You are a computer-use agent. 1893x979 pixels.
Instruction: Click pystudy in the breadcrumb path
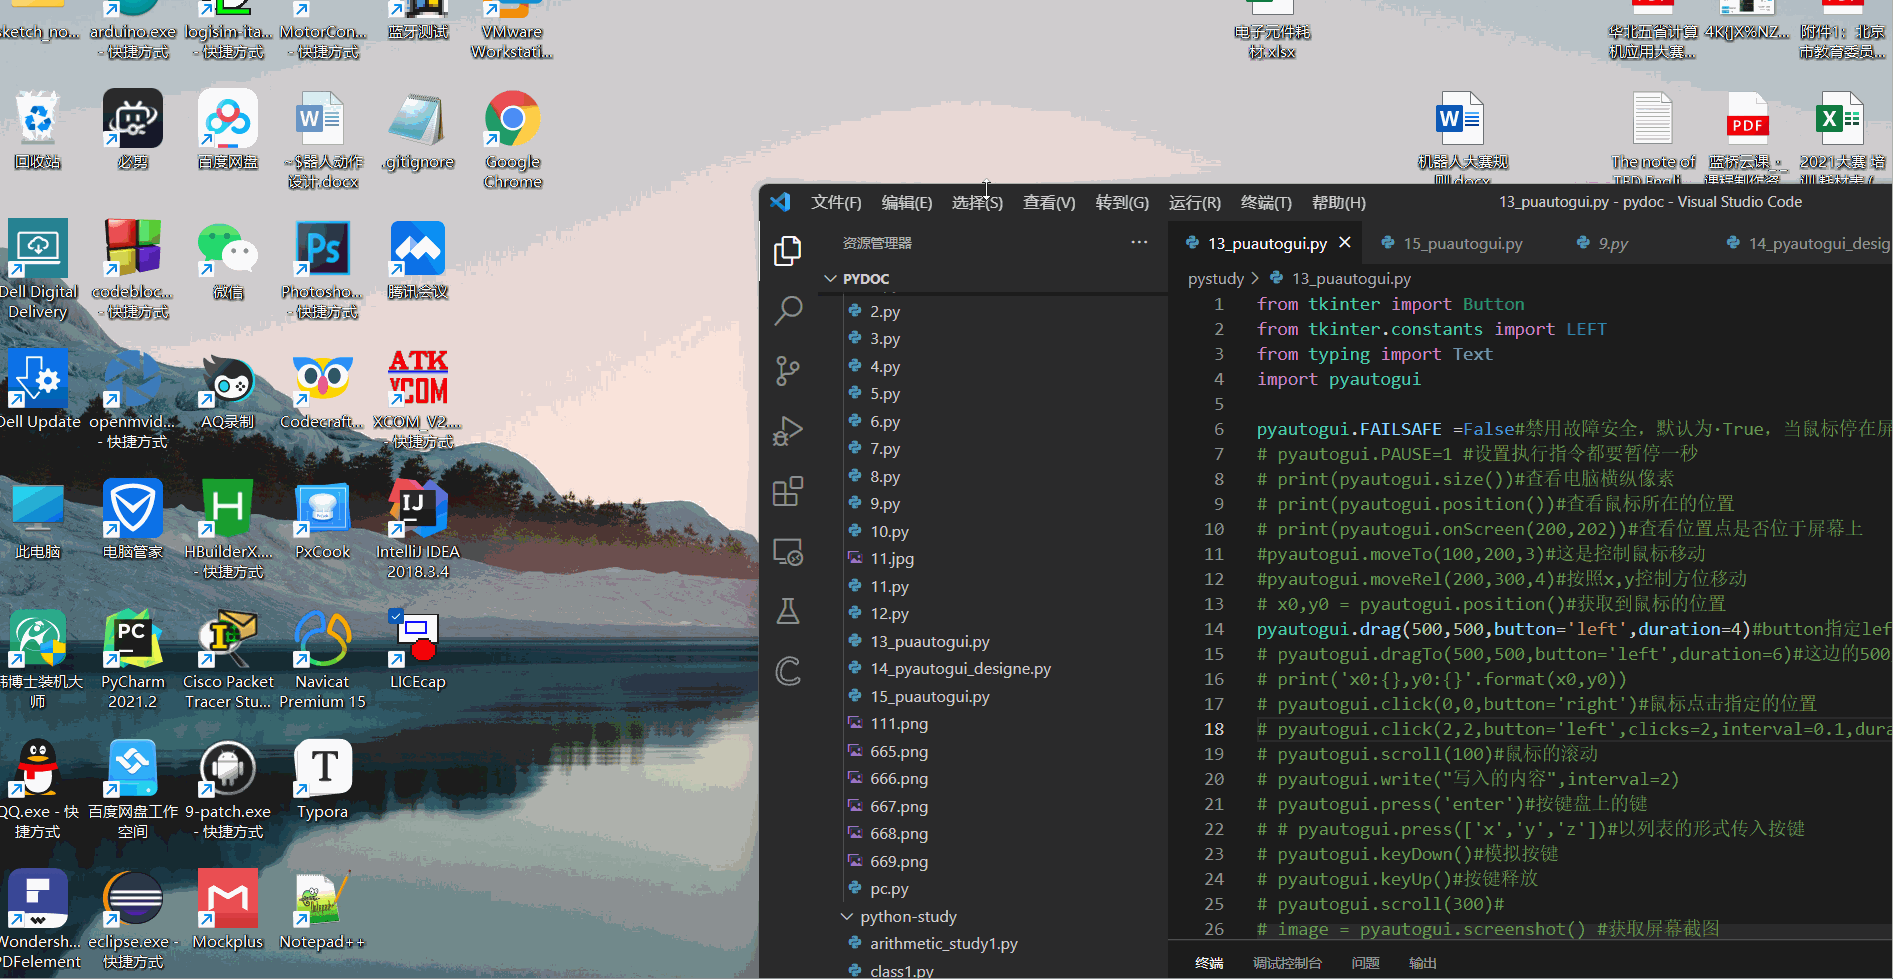(x=1216, y=278)
